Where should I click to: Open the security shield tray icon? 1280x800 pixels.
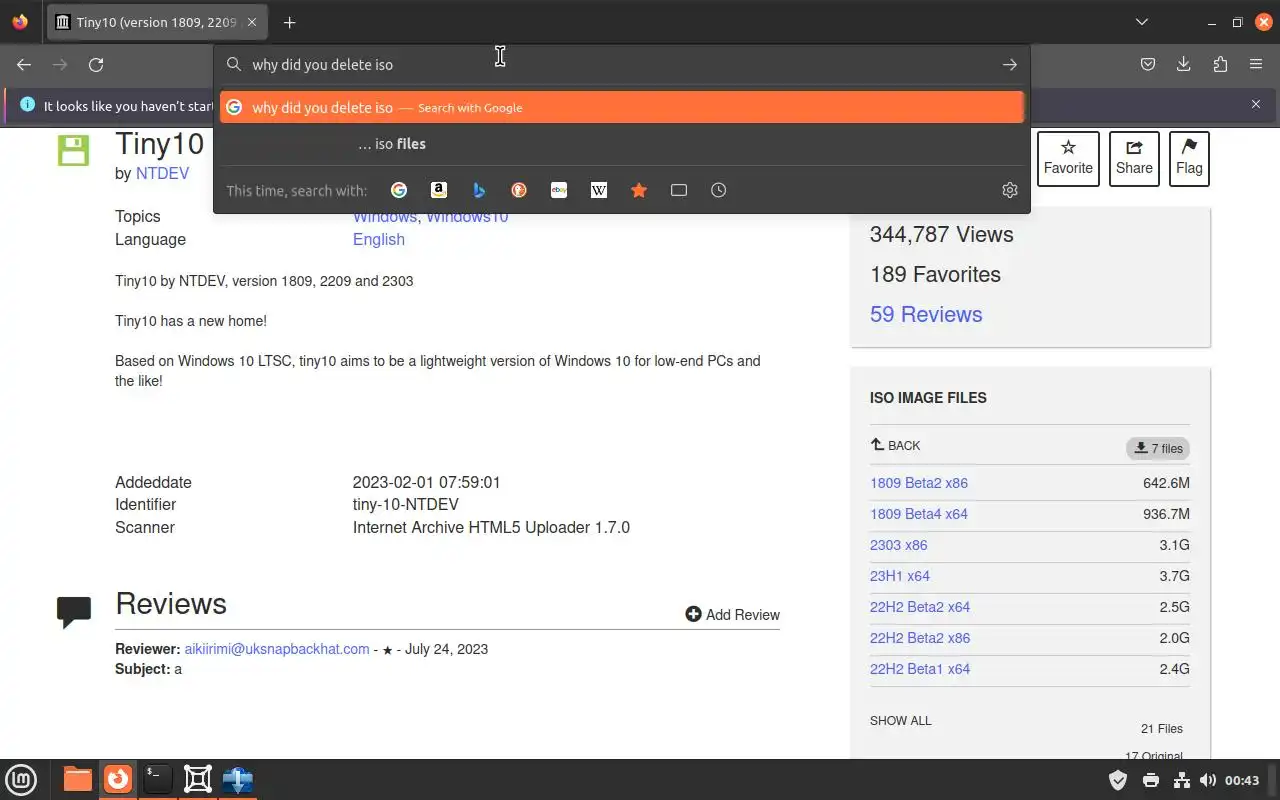pyautogui.click(x=1118, y=780)
